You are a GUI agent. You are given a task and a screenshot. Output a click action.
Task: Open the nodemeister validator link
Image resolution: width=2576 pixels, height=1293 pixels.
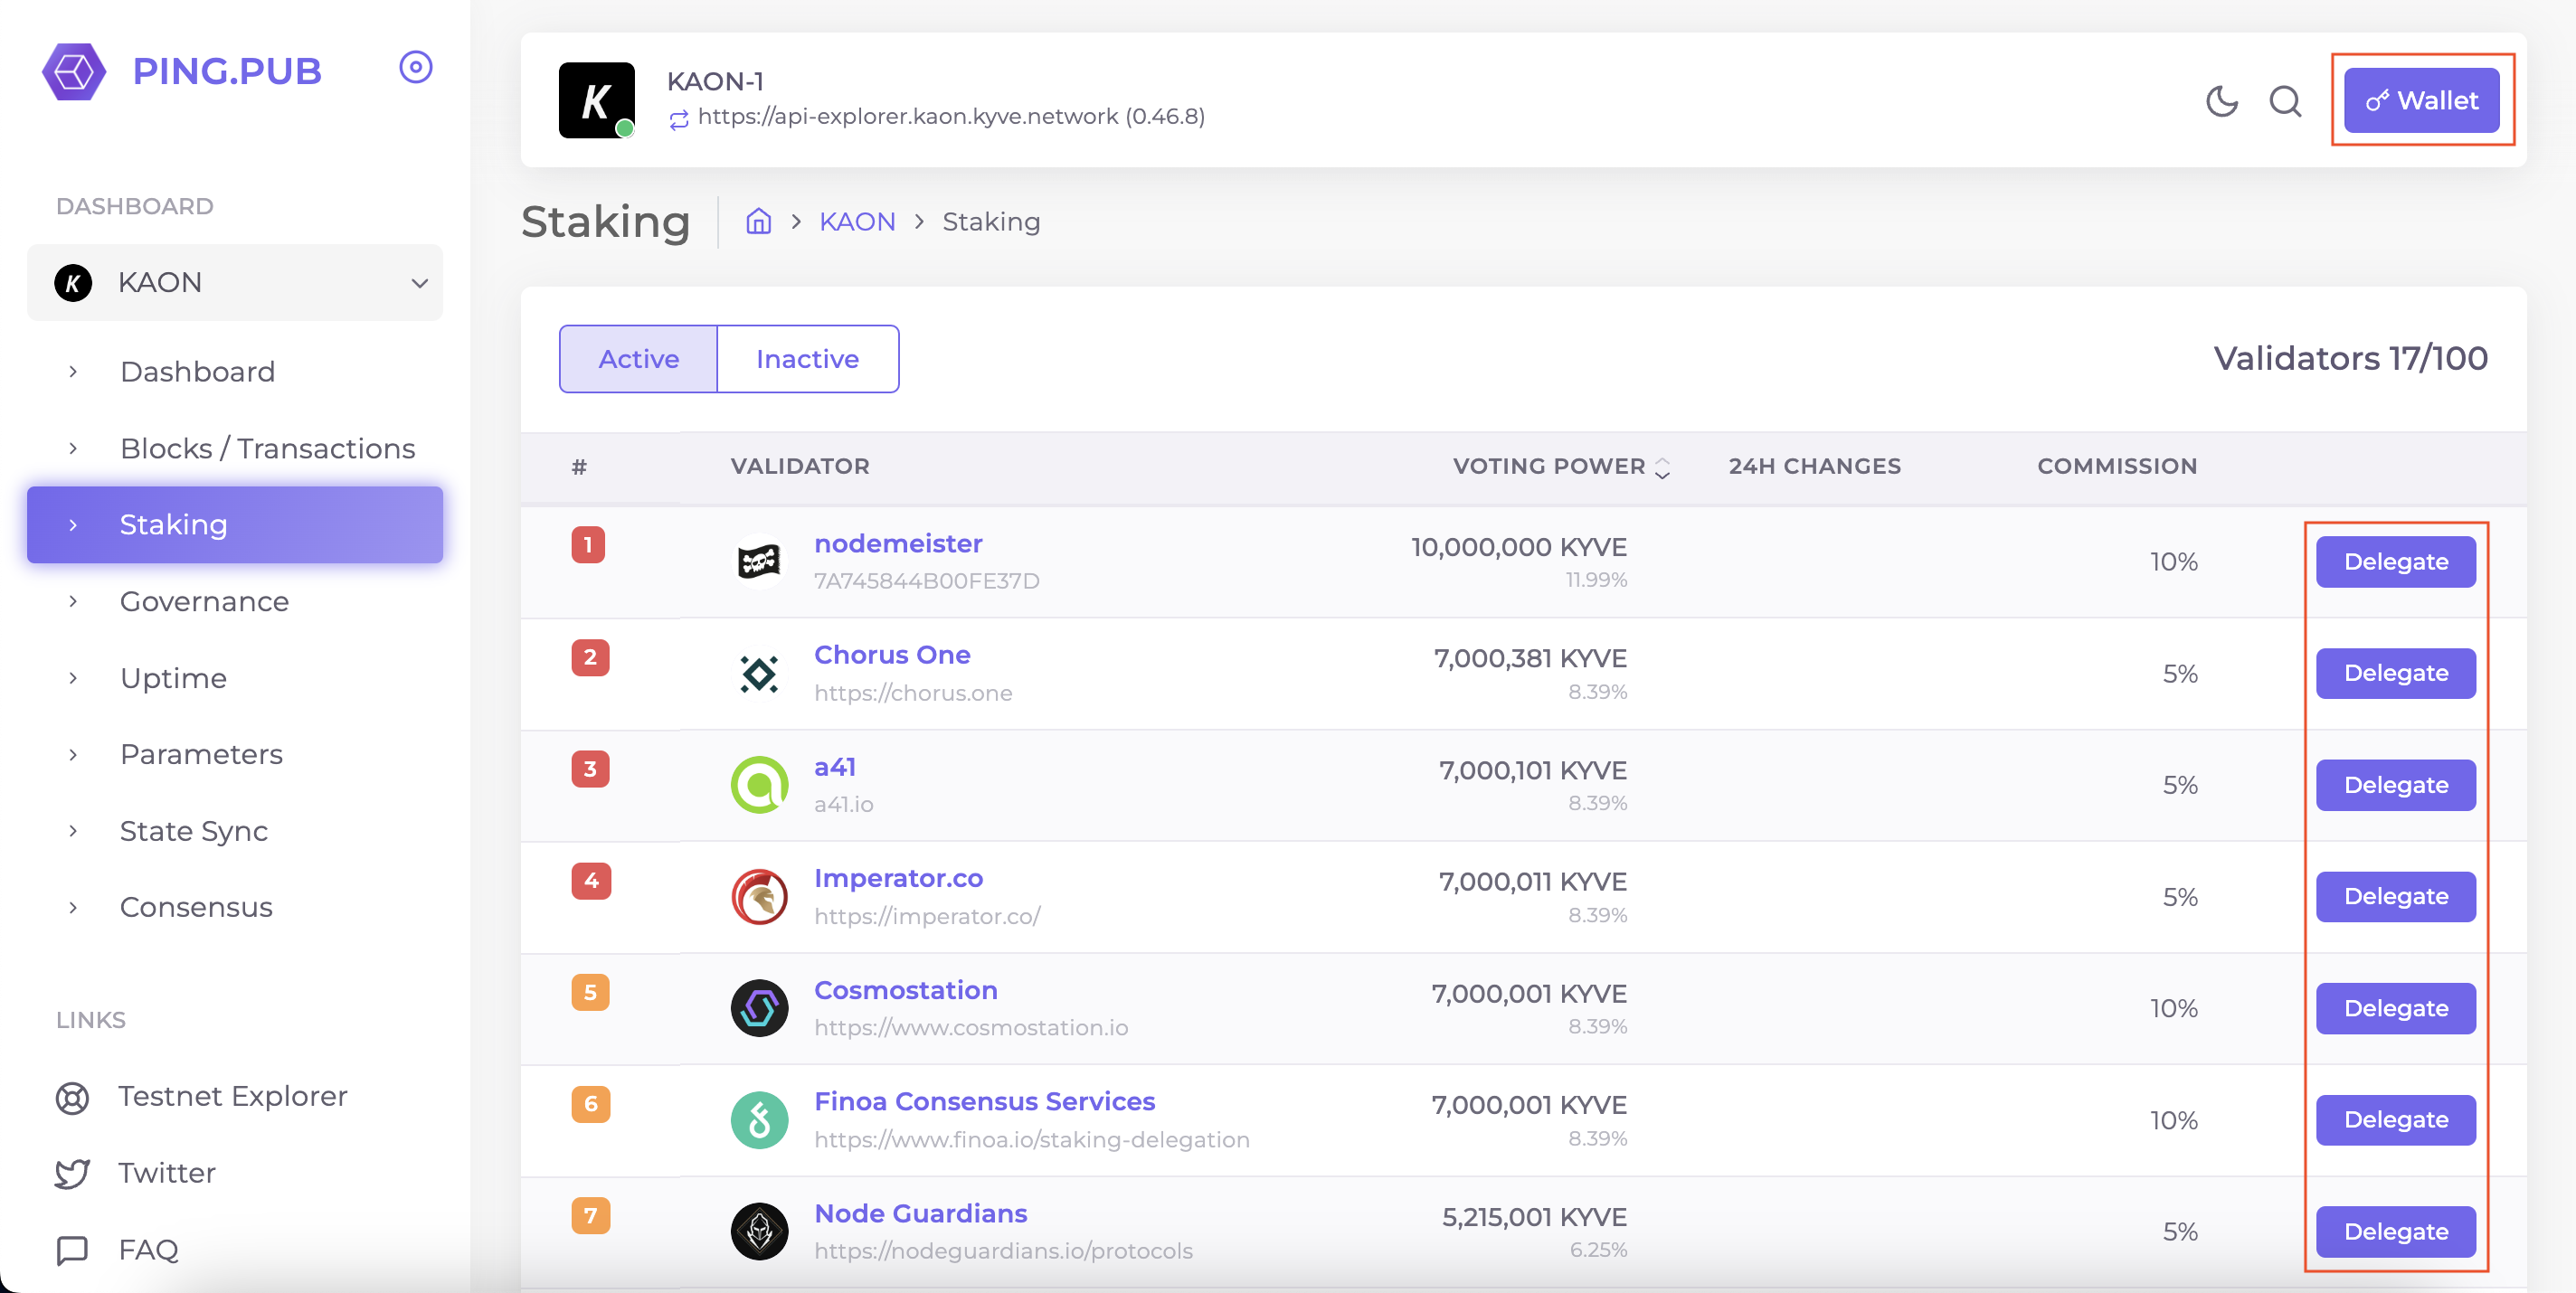tap(897, 543)
